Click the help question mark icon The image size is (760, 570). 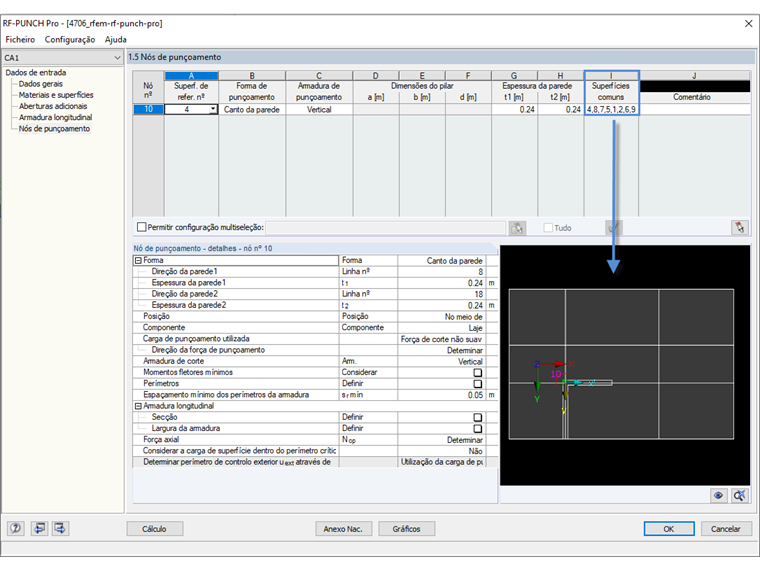point(16,528)
